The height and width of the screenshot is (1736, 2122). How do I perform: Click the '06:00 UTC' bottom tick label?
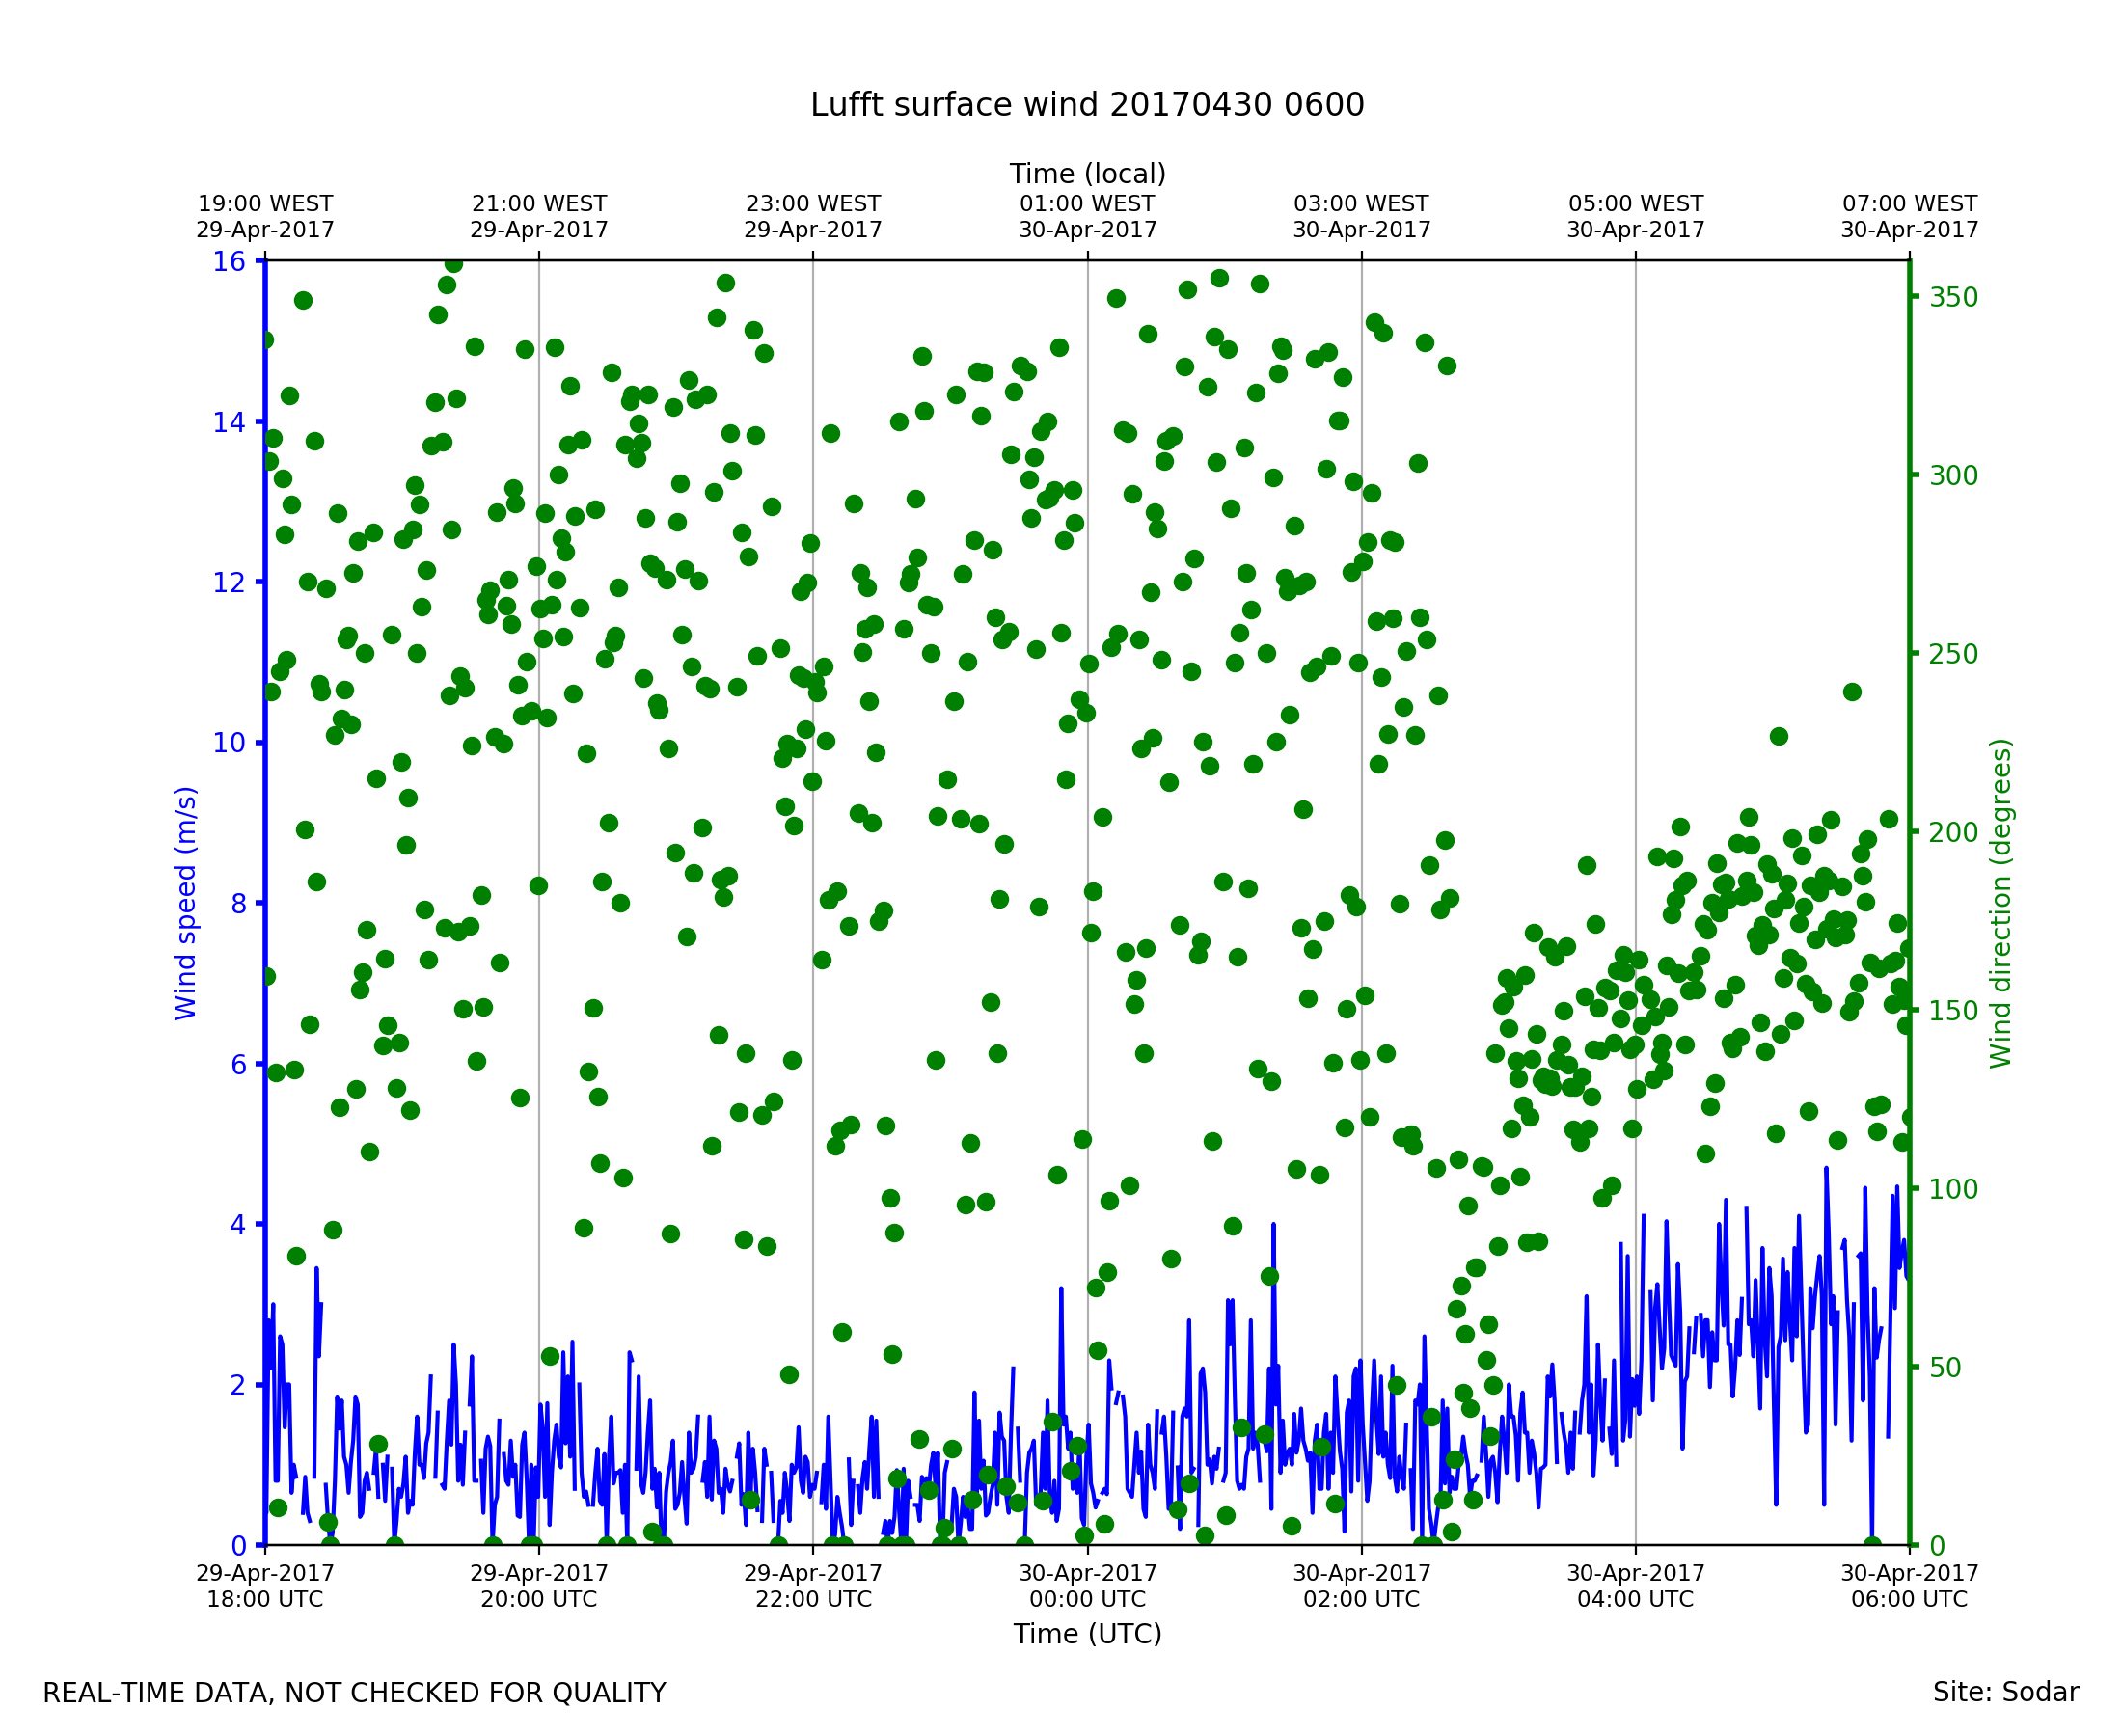1909,1600
